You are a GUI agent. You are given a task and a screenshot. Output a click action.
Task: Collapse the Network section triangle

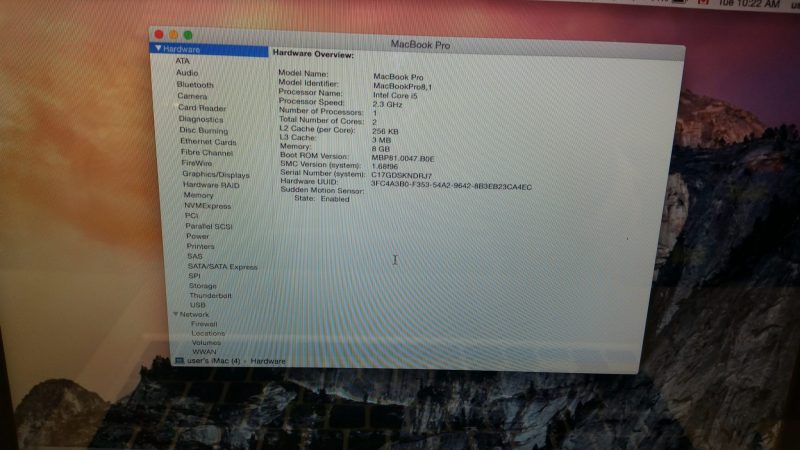(174, 314)
